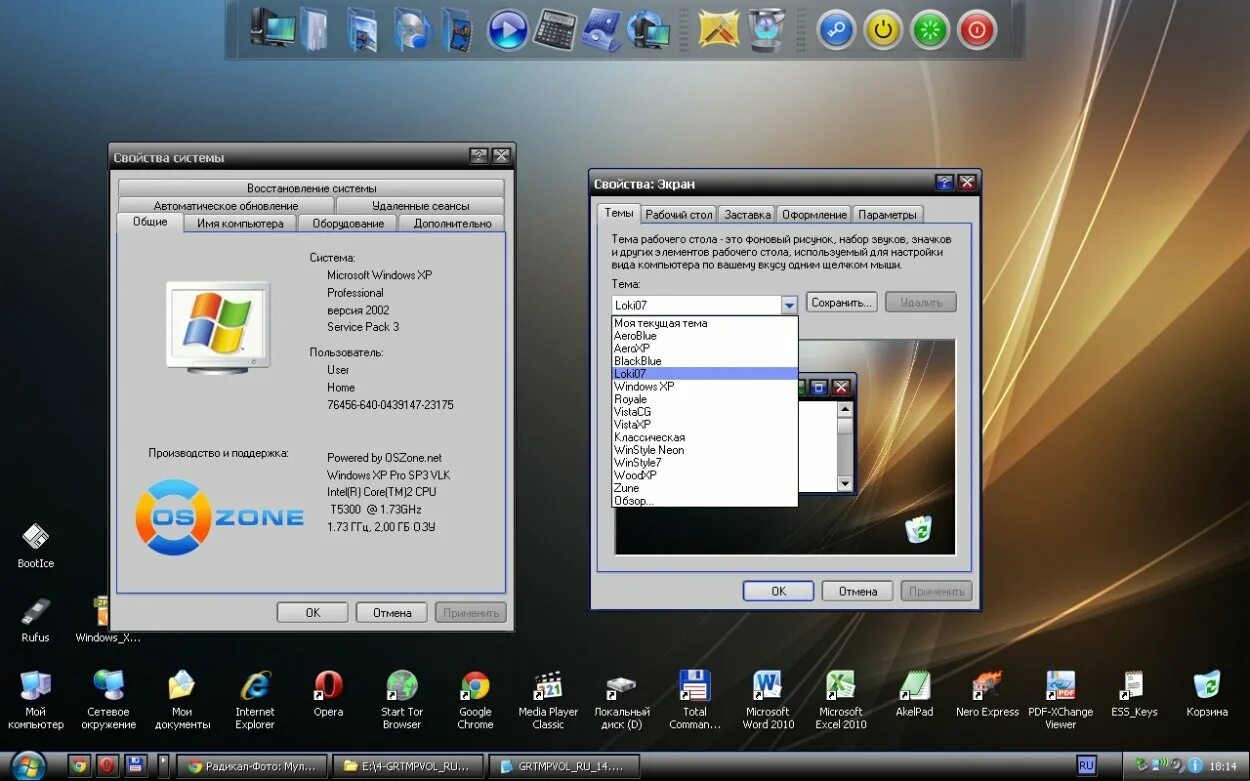This screenshot has width=1250, height=781.
Task: Switch to Радикал-Фото taskbar window
Action: point(252,767)
